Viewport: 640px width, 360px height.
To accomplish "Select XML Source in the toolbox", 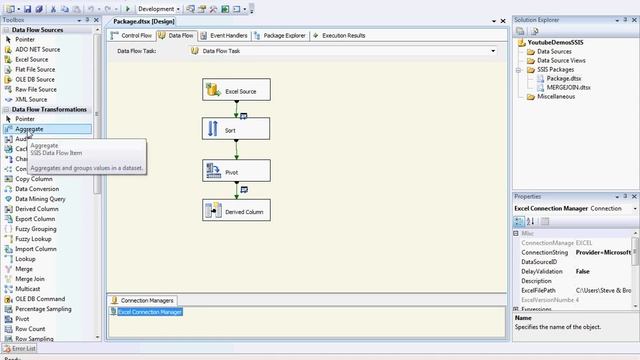I will [x=31, y=100].
